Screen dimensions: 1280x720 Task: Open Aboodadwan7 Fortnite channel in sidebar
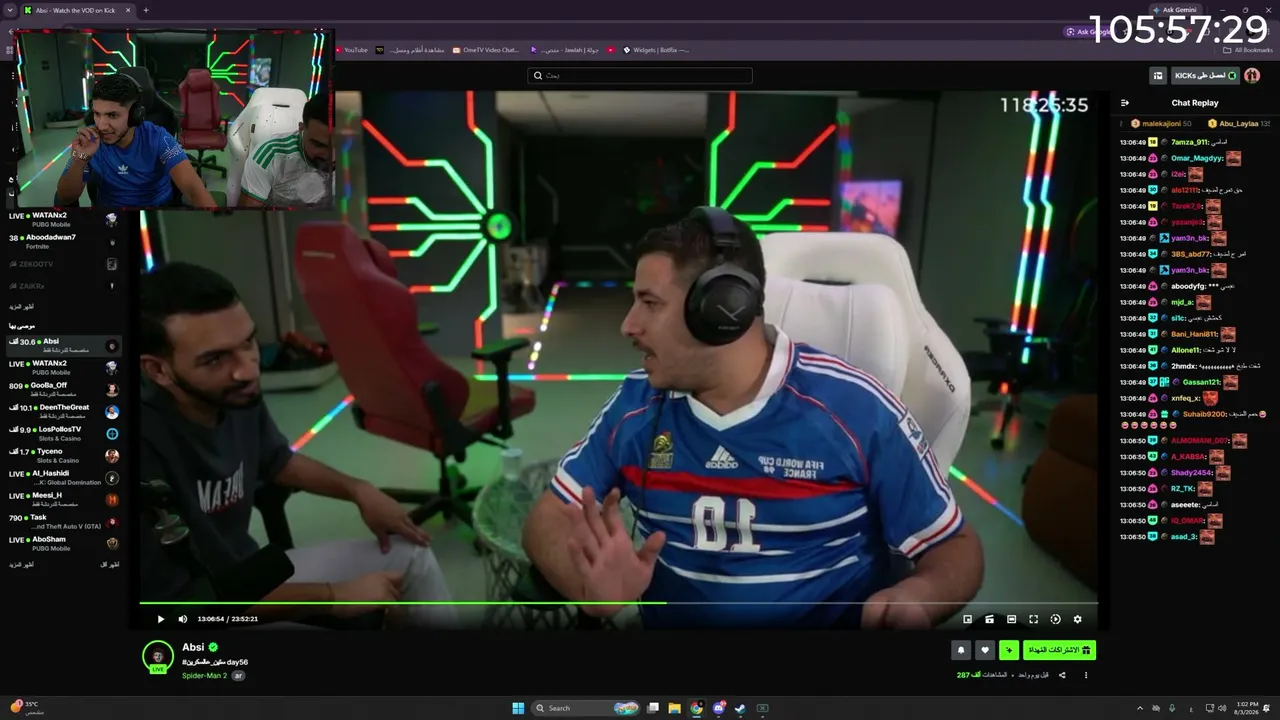tap(62, 241)
